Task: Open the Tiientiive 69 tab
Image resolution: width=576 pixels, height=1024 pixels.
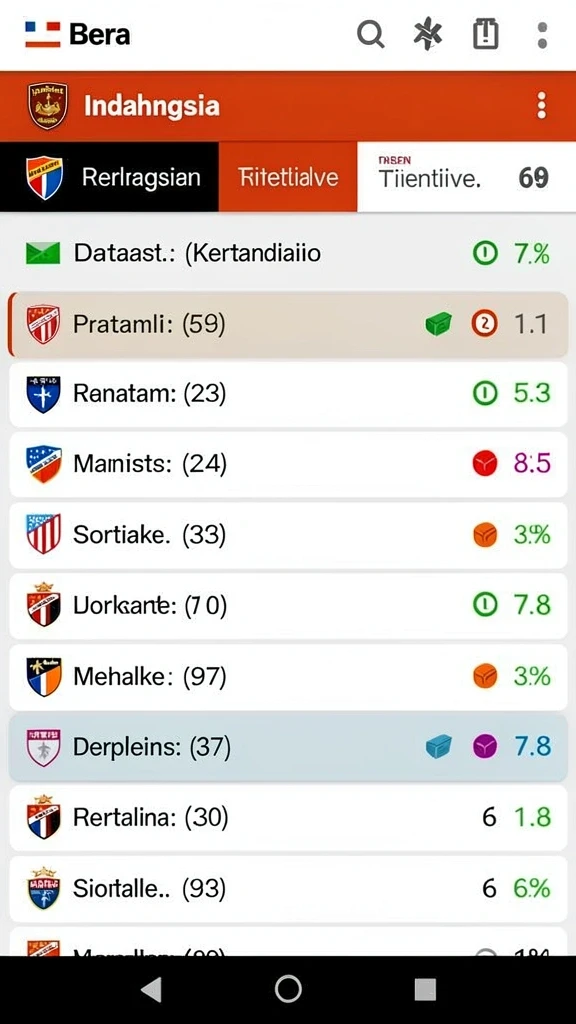Action: pos(466,177)
